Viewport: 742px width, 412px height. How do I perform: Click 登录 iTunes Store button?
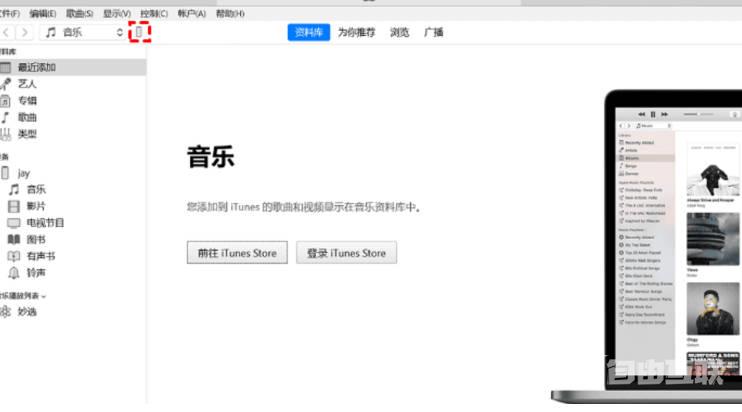click(x=346, y=253)
